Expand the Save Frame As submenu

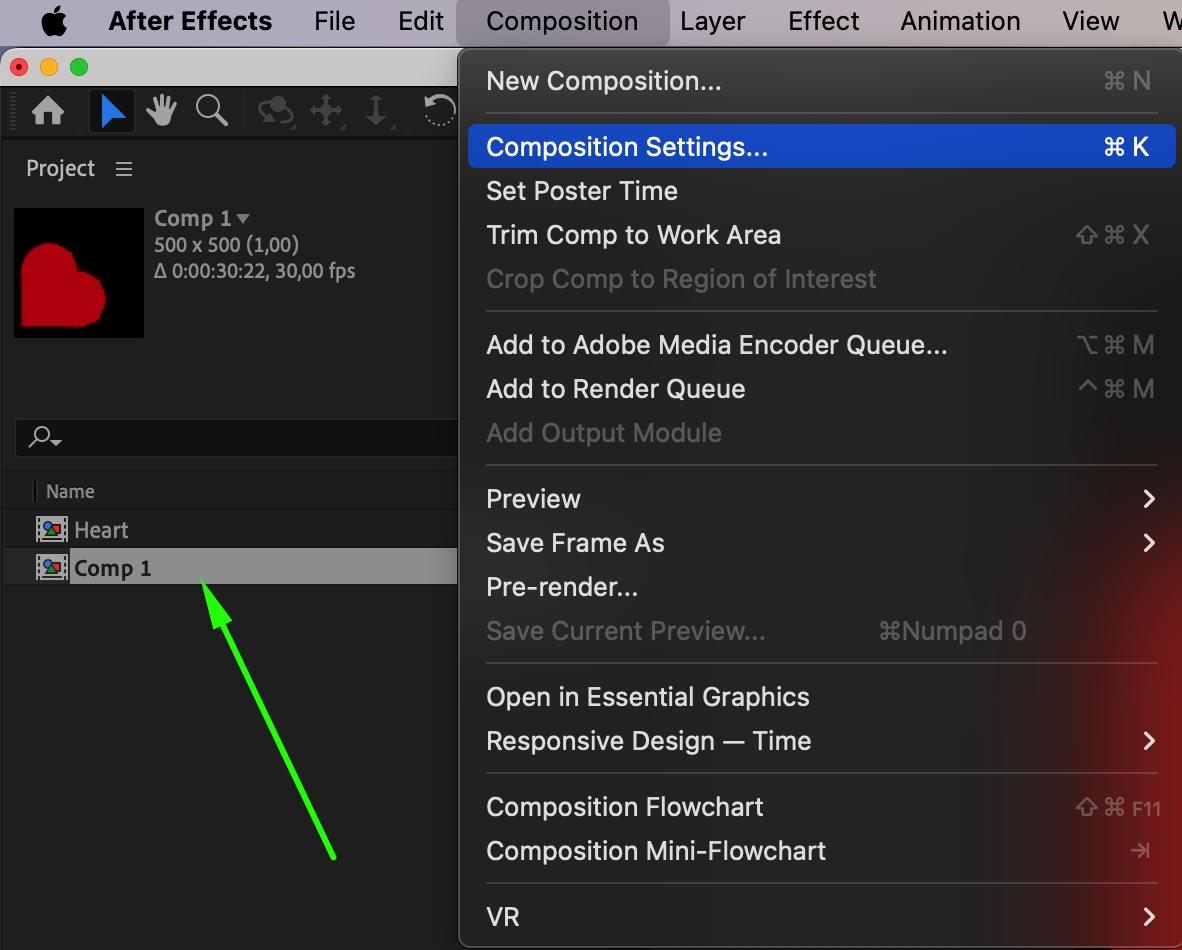point(1148,543)
